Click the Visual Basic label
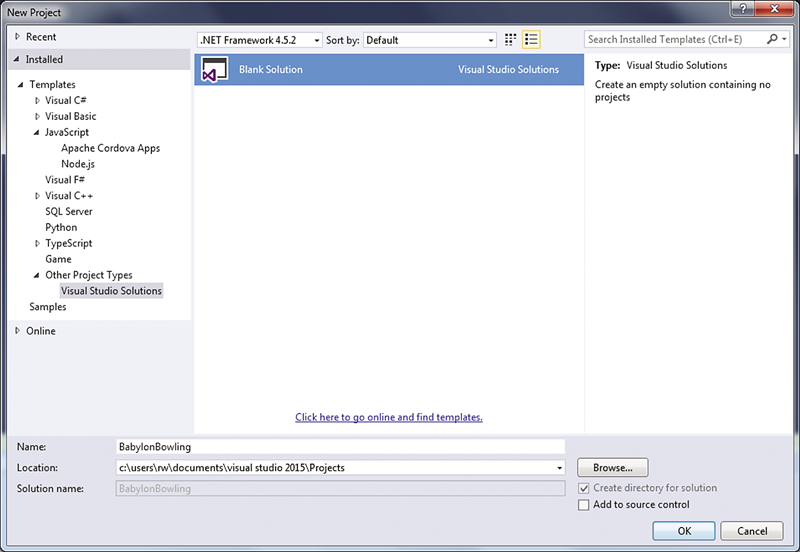800x552 pixels. (70, 116)
